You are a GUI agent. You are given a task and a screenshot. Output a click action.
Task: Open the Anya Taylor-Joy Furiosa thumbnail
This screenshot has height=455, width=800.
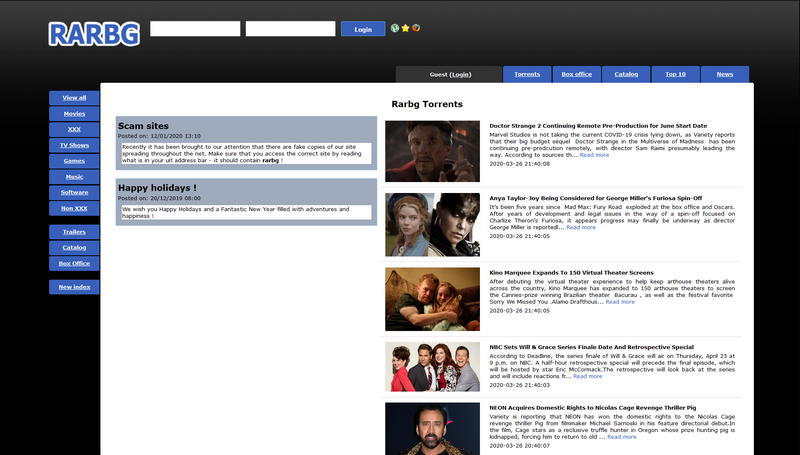coord(432,224)
